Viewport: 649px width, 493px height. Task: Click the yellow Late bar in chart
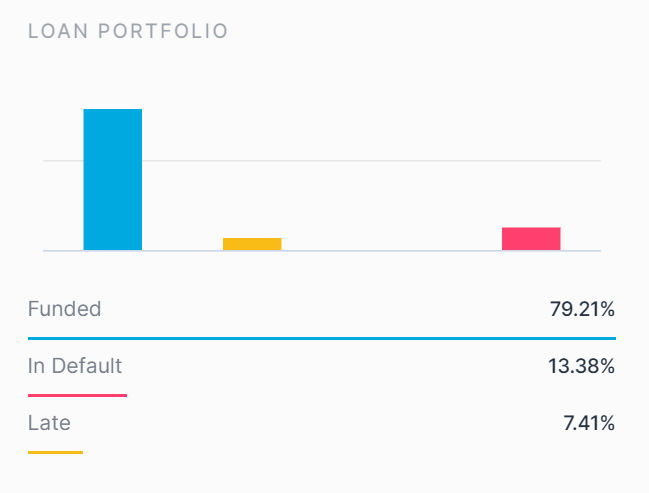click(252, 244)
